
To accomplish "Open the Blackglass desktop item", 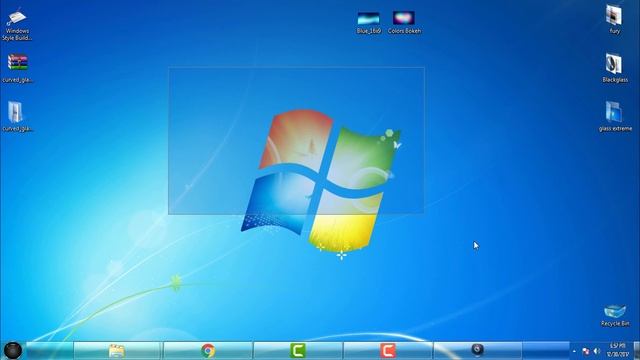I will click(x=615, y=68).
